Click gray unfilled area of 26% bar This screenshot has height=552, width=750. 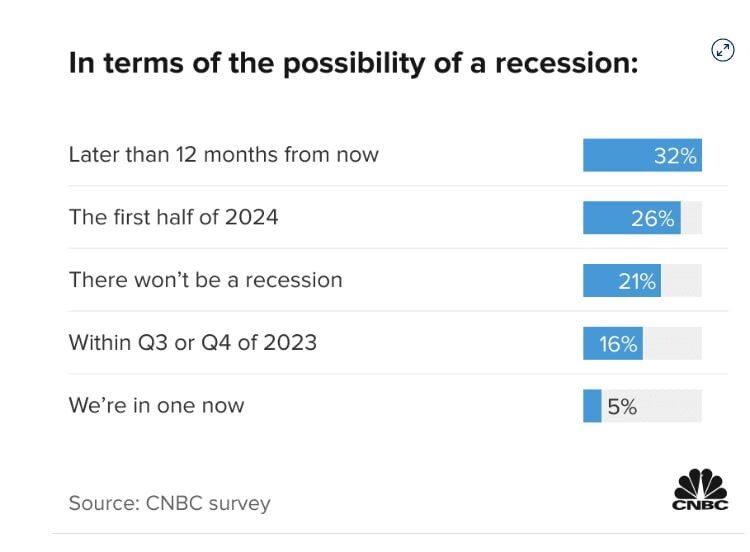691,218
